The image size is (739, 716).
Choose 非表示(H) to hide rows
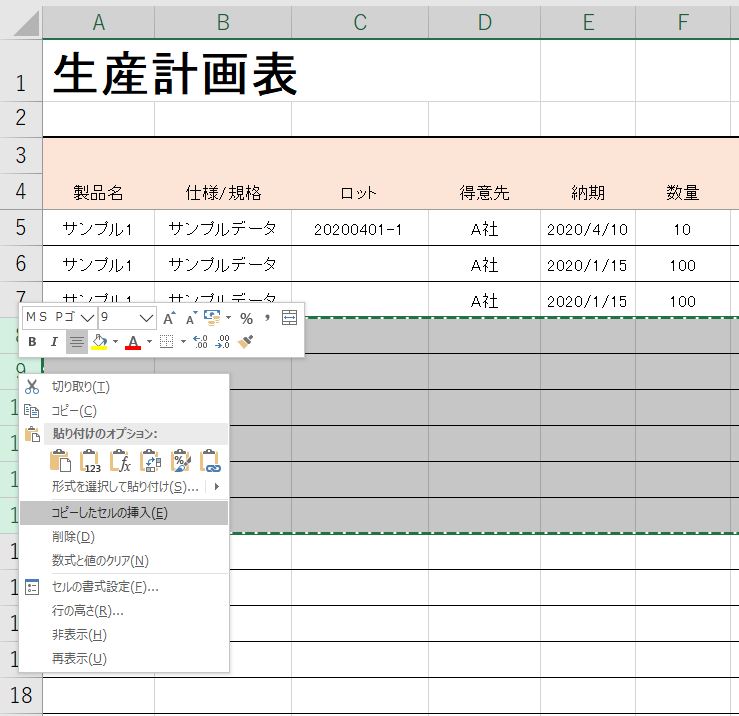(123, 635)
